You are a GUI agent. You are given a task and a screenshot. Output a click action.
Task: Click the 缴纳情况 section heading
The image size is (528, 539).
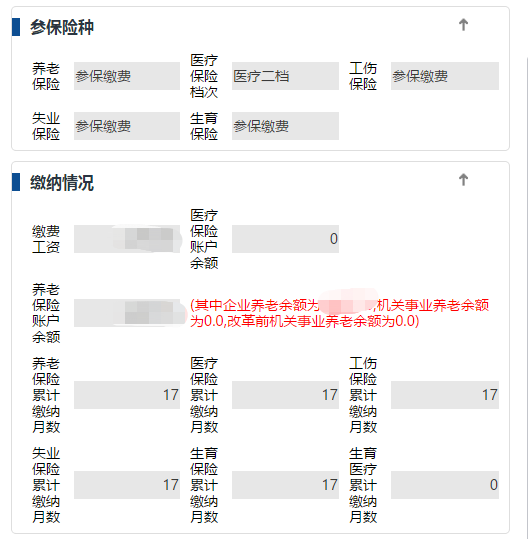62,183
